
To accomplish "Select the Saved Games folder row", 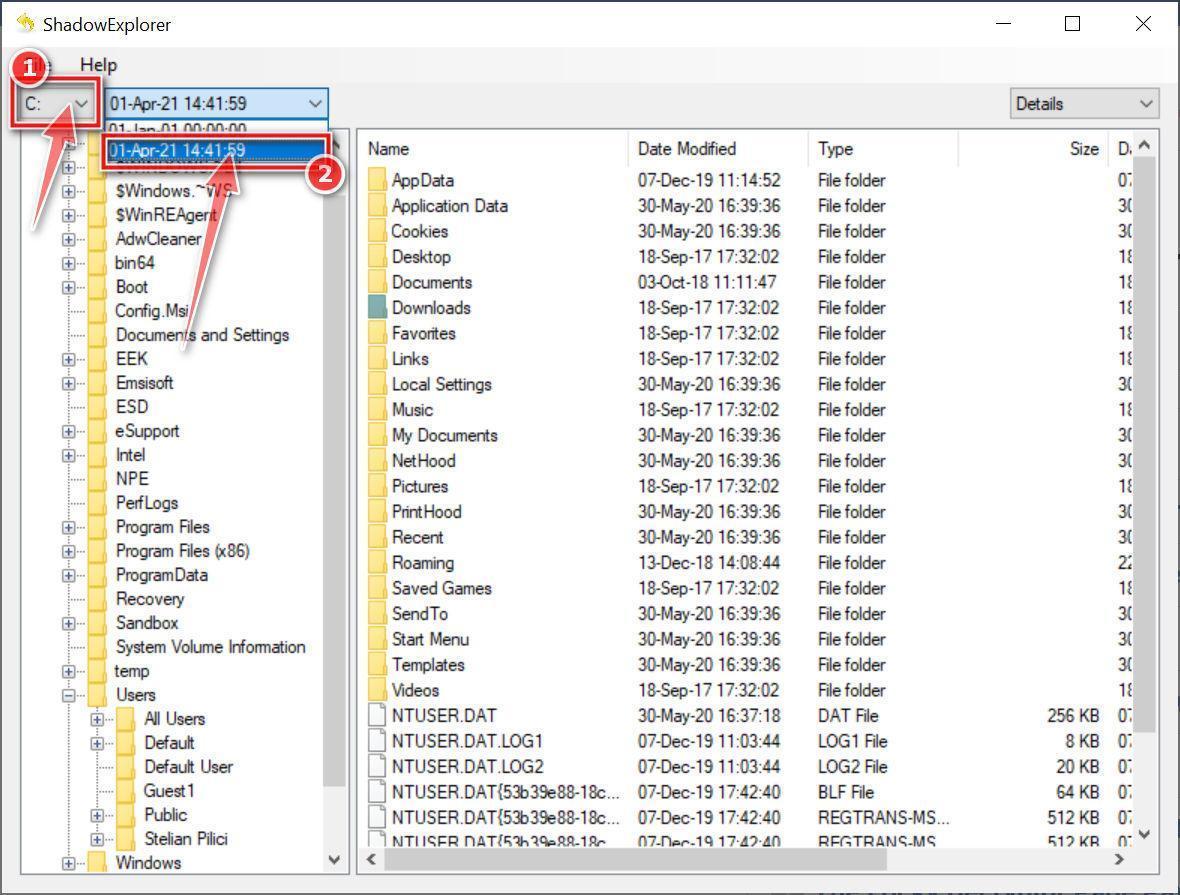I will (x=748, y=588).
